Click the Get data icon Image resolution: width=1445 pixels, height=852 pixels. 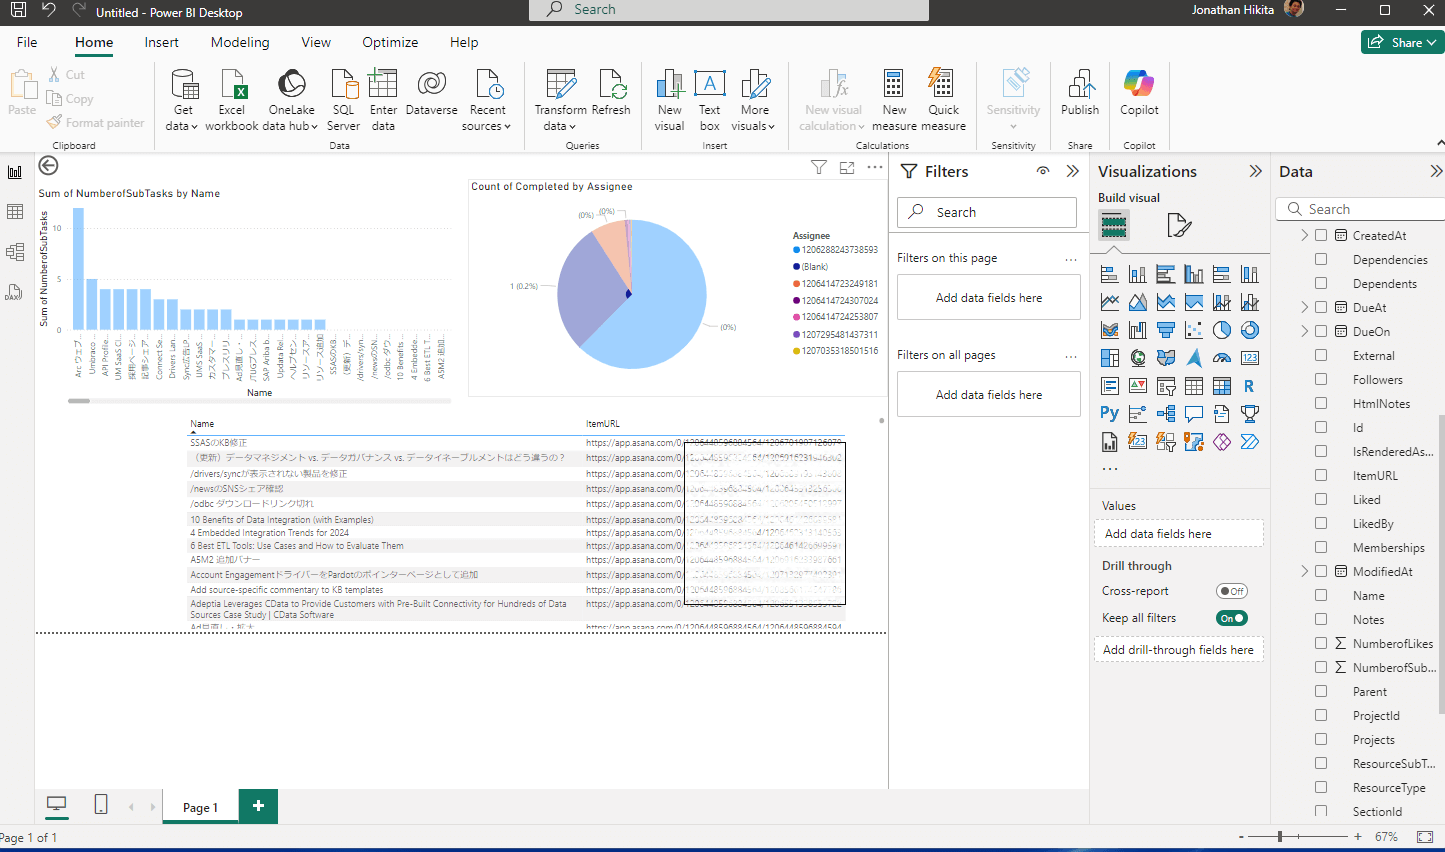pyautogui.click(x=184, y=88)
